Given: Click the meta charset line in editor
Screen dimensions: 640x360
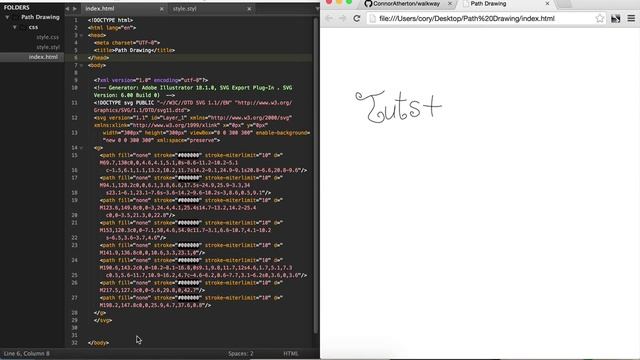Looking at the screenshot, I should [x=127, y=43].
